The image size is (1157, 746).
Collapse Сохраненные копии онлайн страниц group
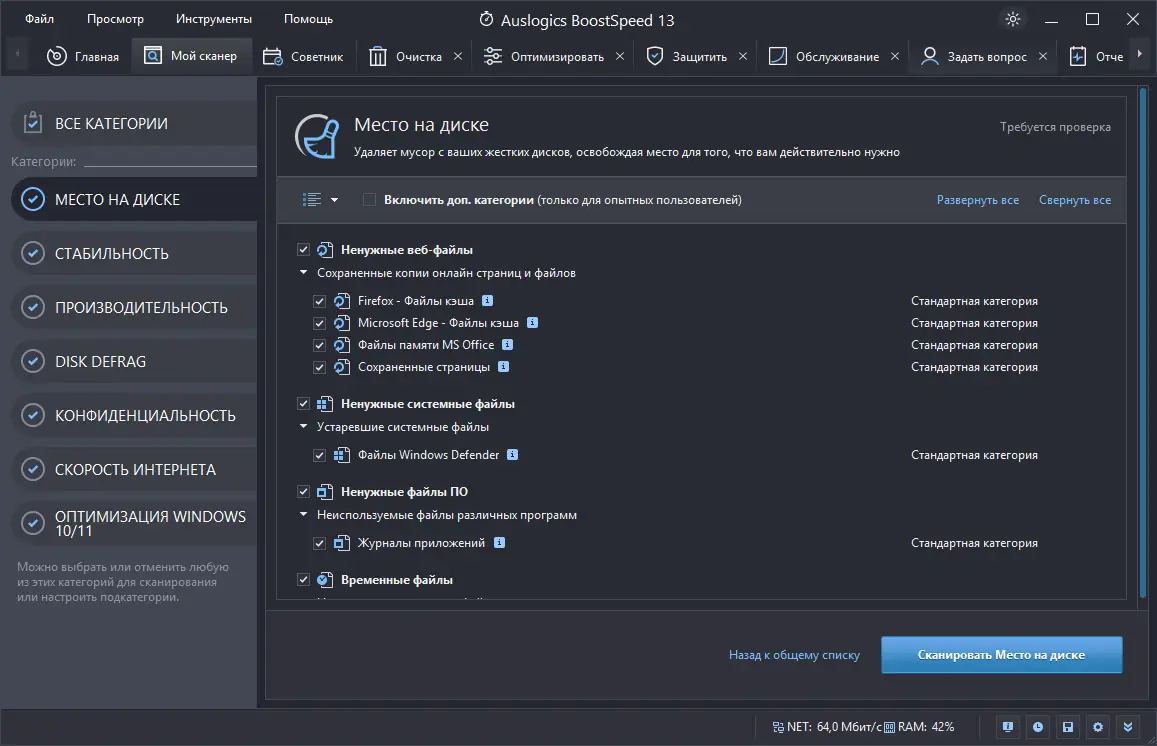tap(303, 272)
